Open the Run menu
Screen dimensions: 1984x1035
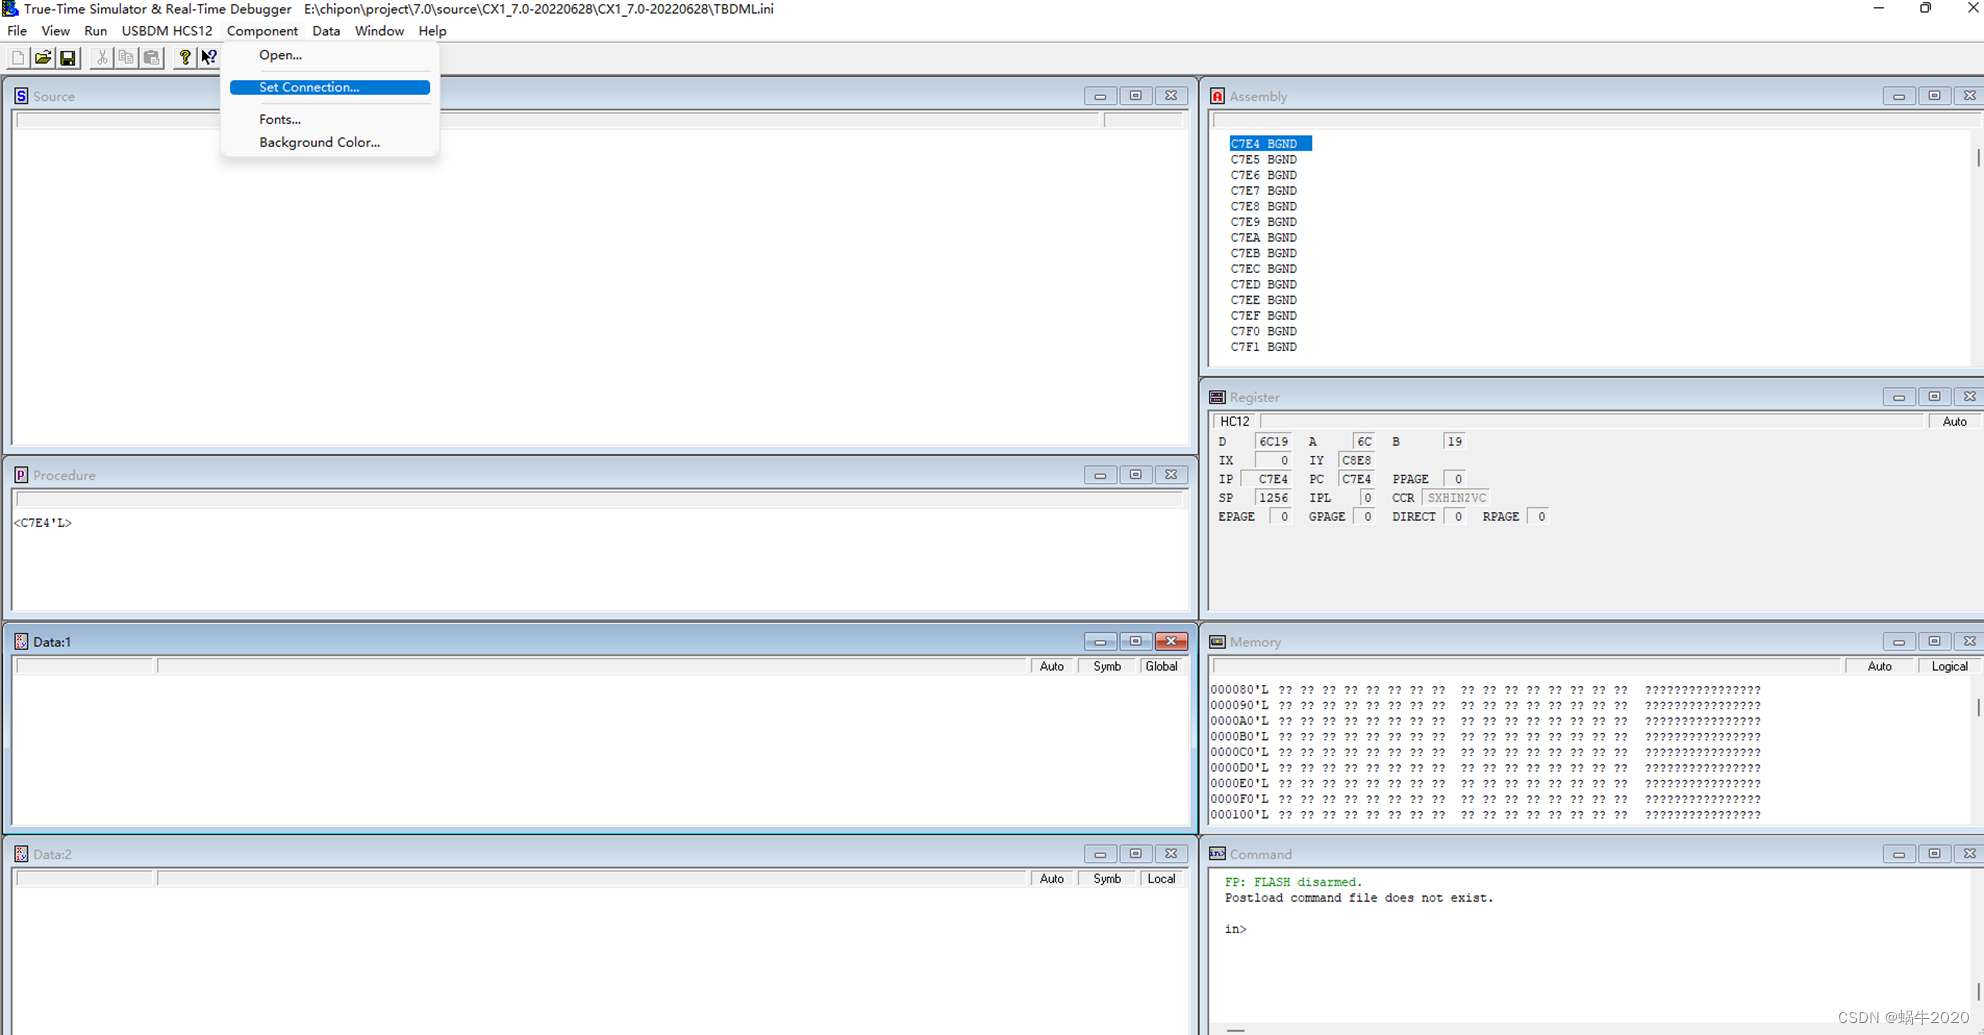pos(96,31)
